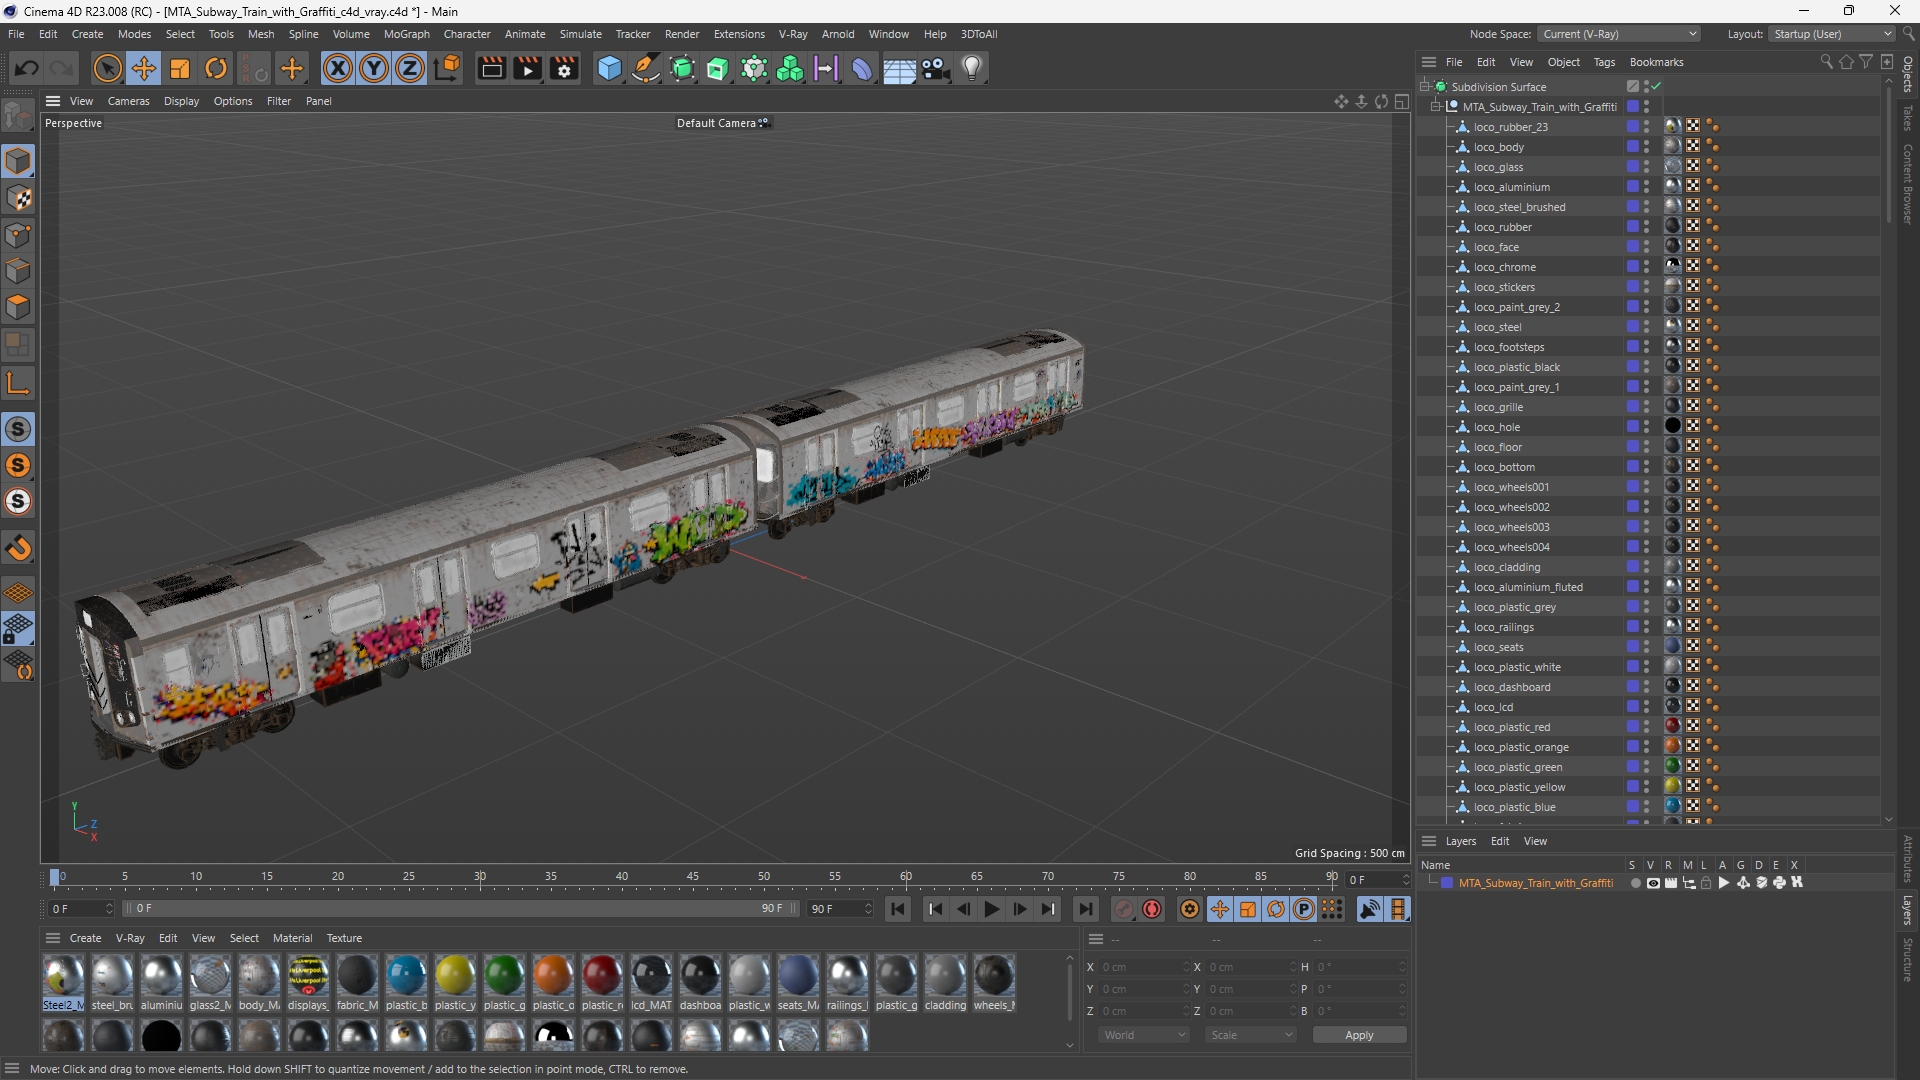Screen dimensions: 1920x1080
Task: Open World coordinate mode dropdown
Action: click(1144, 1035)
